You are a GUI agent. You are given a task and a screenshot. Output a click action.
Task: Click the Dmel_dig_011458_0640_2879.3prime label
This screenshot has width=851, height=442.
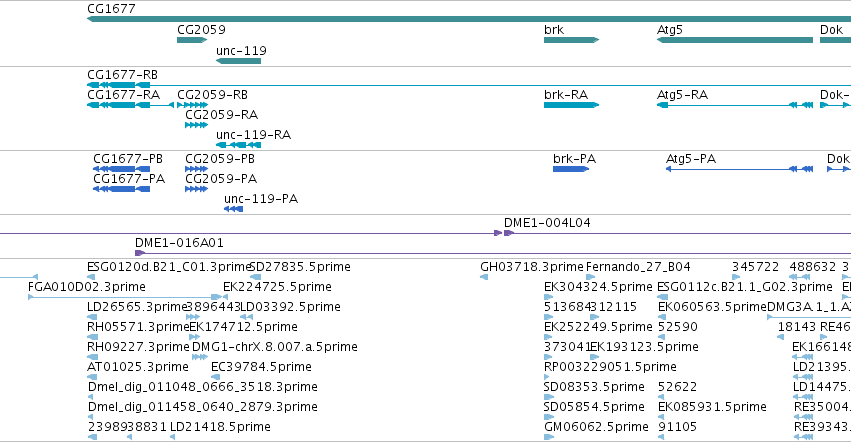pyautogui.click(x=202, y=407)
